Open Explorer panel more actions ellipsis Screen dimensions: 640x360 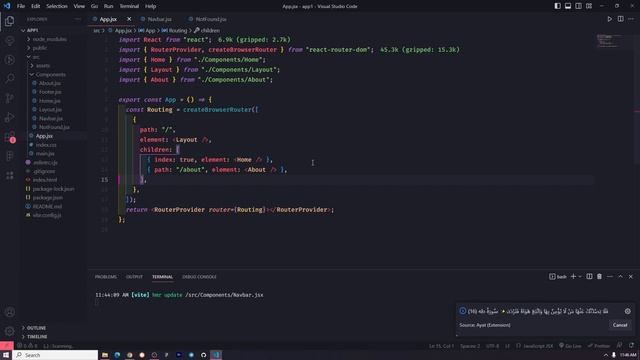click(x=78, y=19)
